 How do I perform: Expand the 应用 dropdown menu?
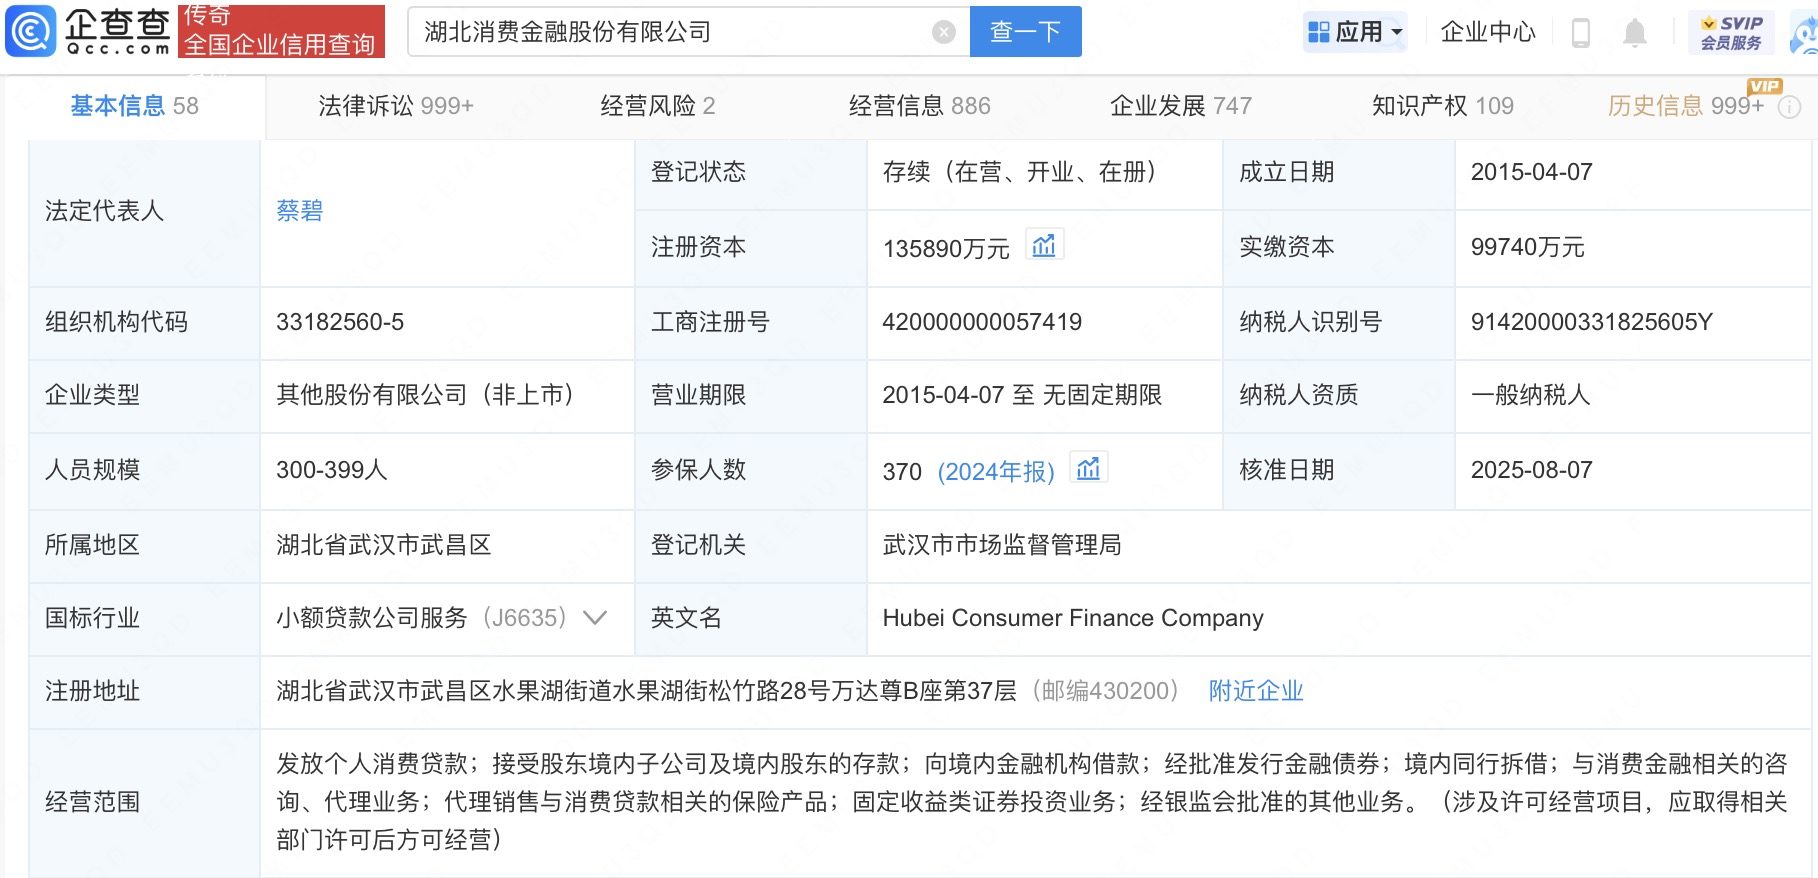click(1355, 32)
